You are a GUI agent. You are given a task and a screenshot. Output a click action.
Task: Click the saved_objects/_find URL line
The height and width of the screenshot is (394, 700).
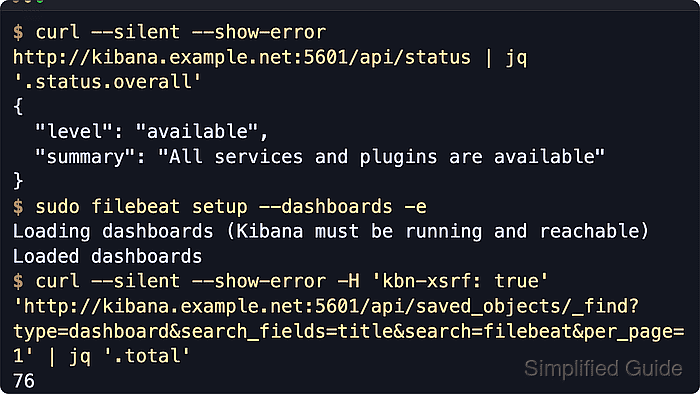(x=326, y=306)
